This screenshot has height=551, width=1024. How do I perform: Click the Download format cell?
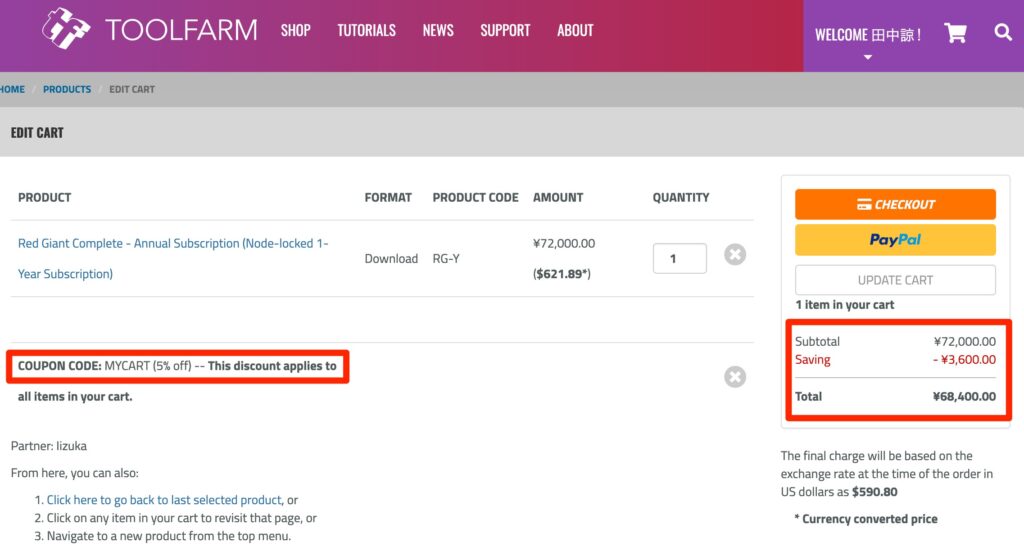point(391,259)
